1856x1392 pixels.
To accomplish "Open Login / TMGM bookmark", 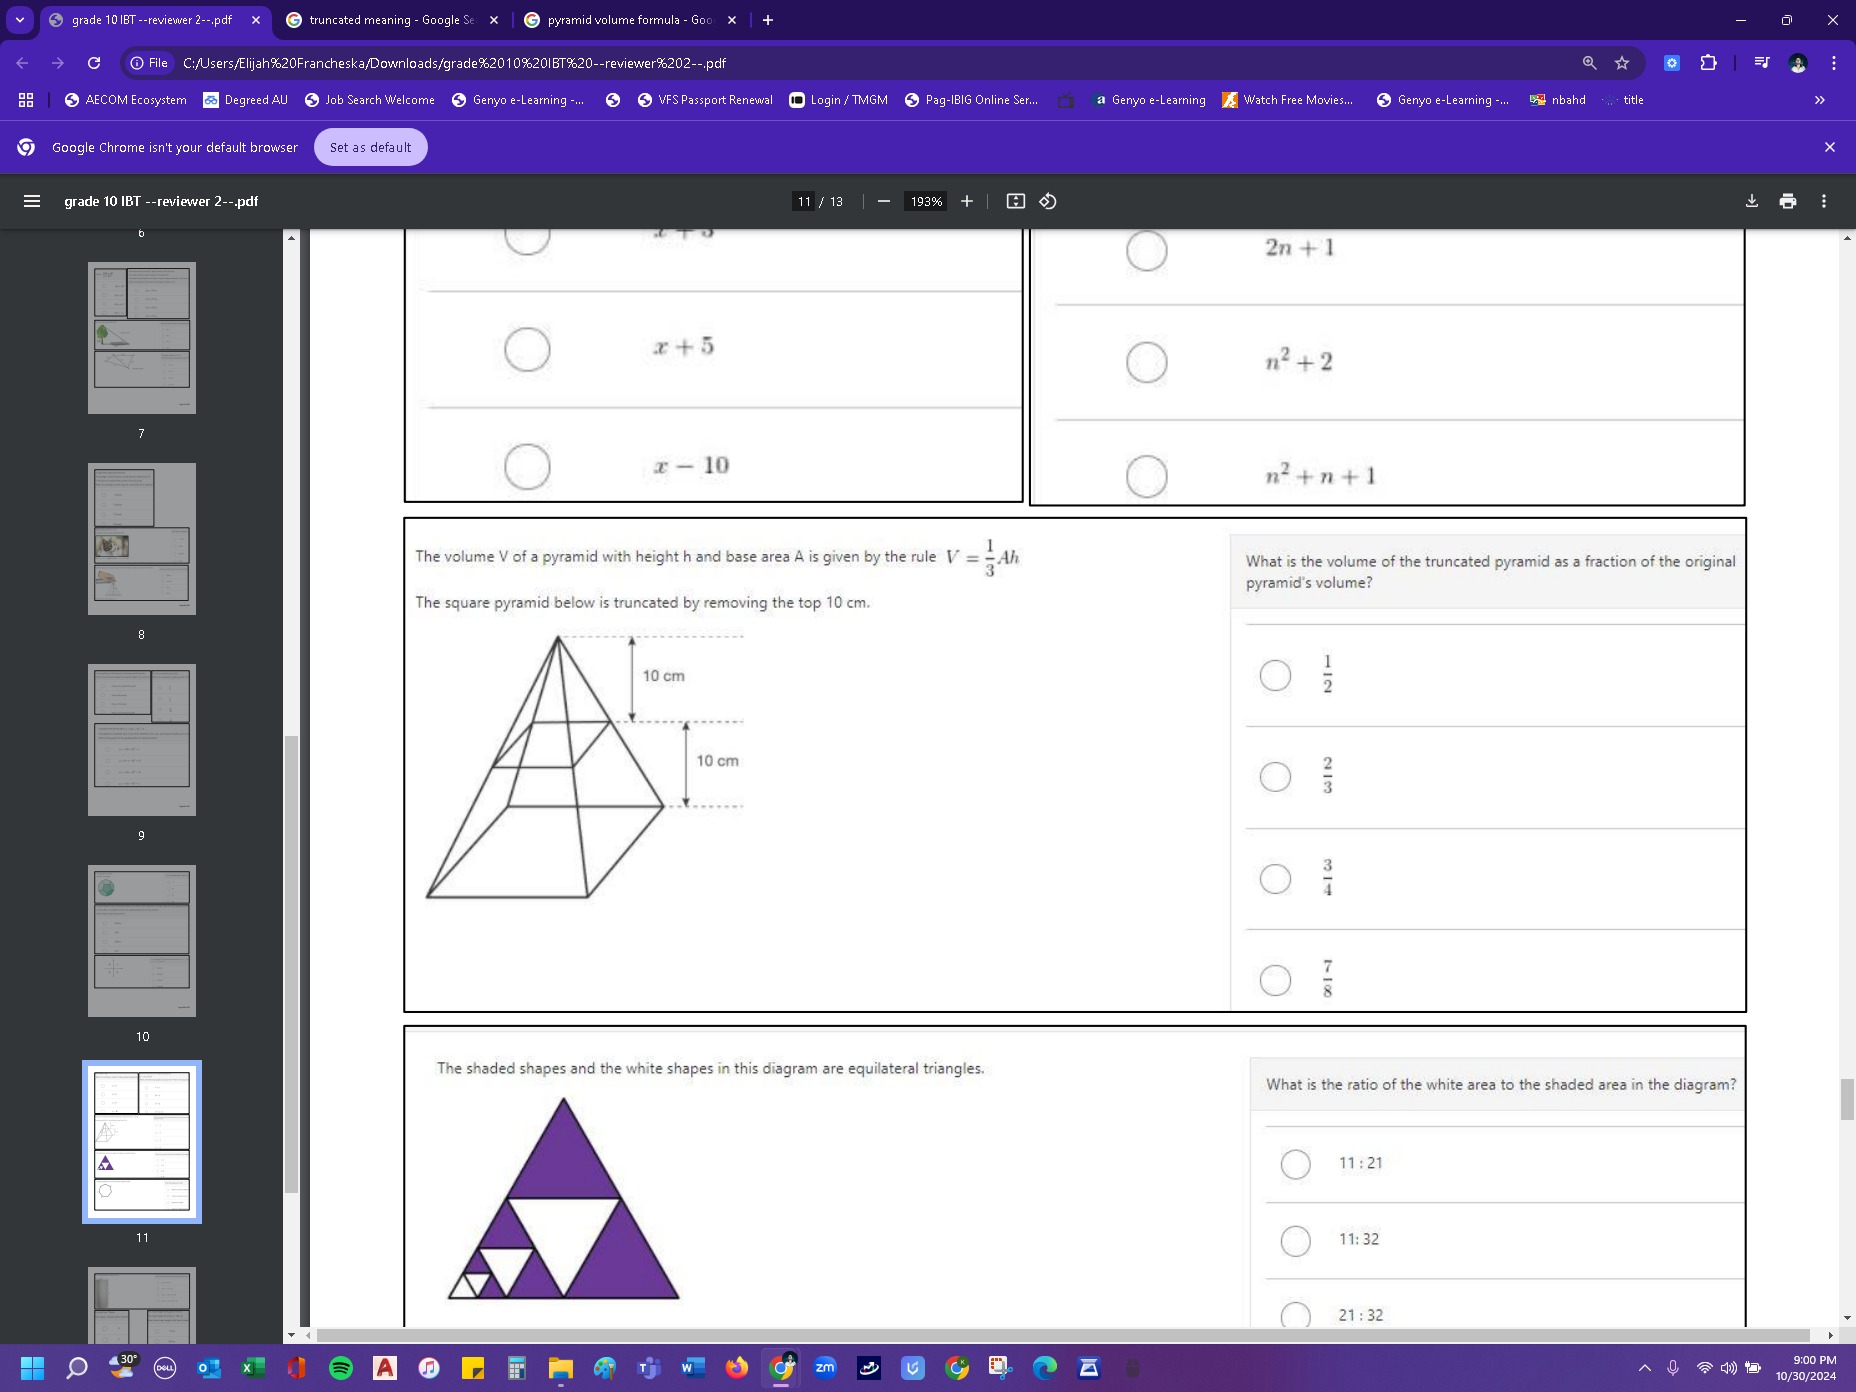I will [x=838, y=100].
